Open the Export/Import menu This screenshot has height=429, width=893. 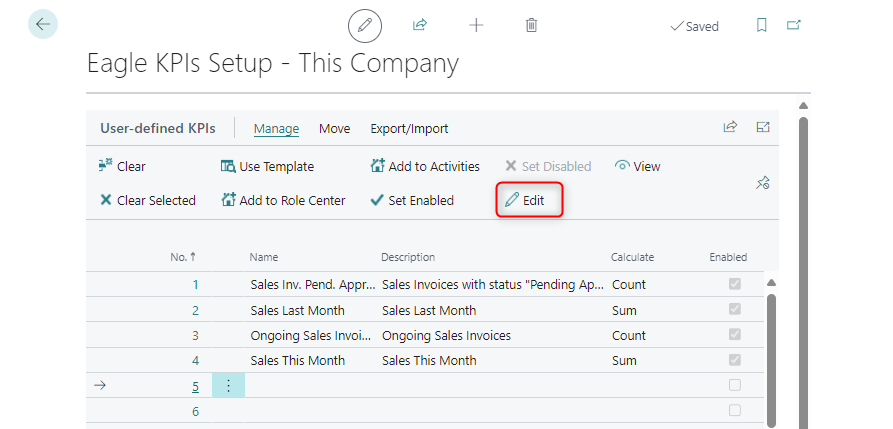click(x=409, y=128)
